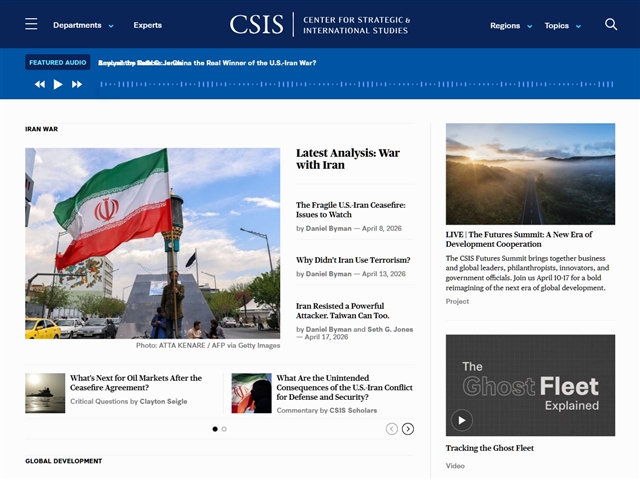Expand the Topics dropdown
Image resolution: width=640 pixels, height=480 pixels.
(x=562, y=26)
